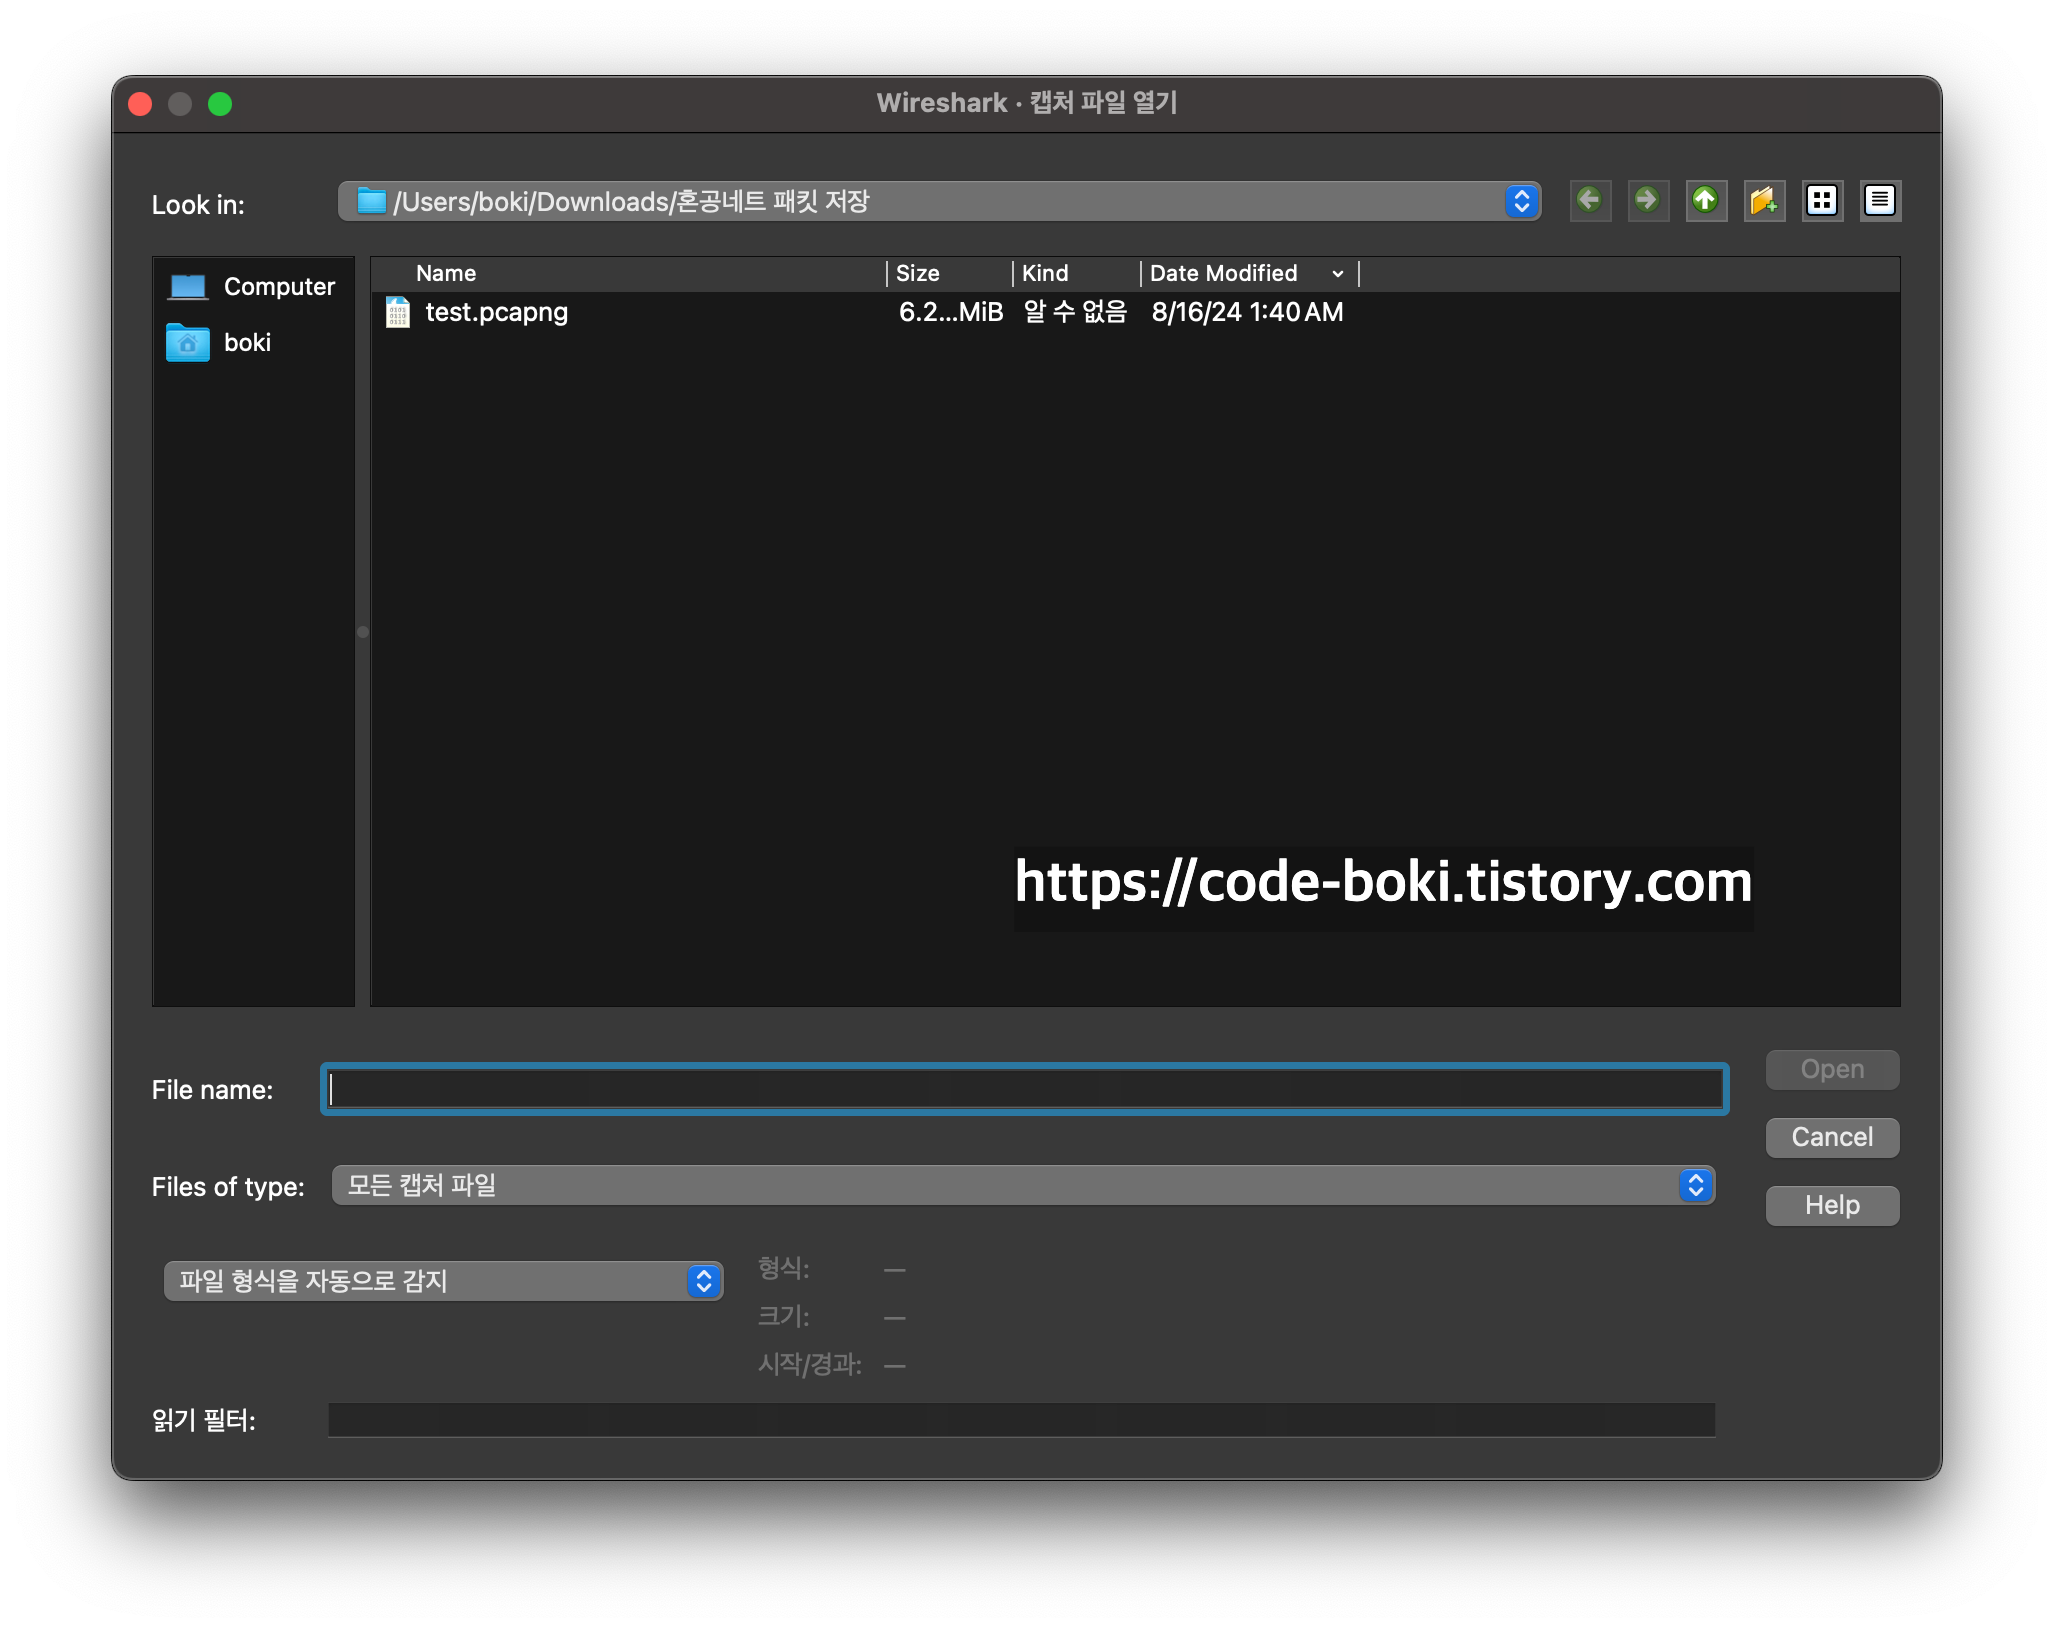
Task: Select the test.pcapng file
Action: pos(496,312)
